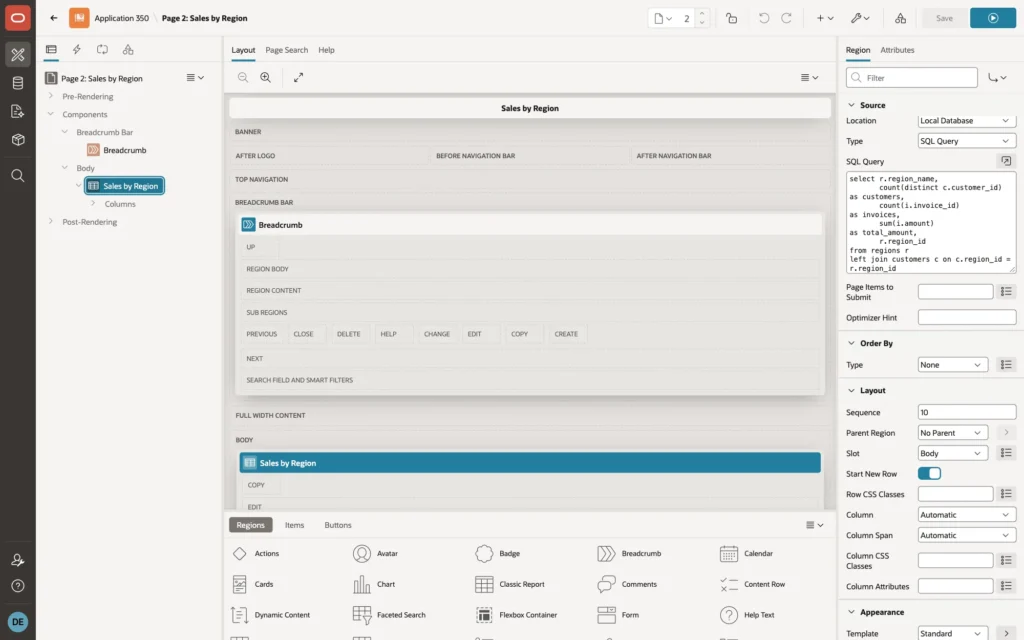Open Gallery cube icon in sidebar
Viewport: 1024px width, 640px height.
(18, 140)
